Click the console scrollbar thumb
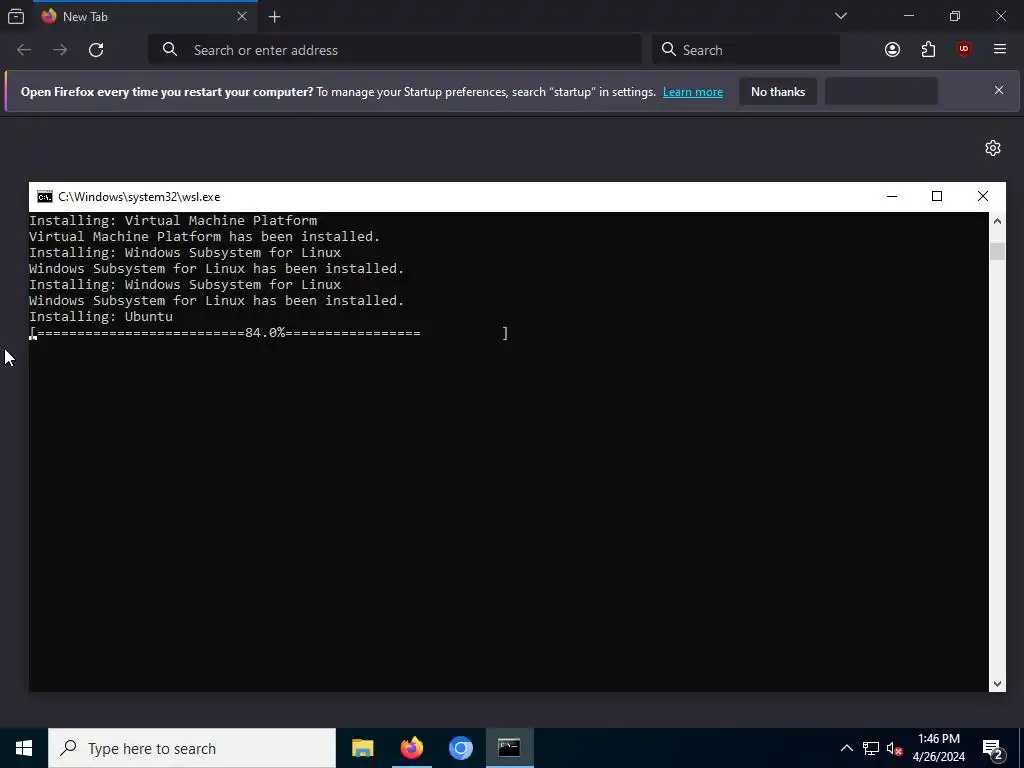1024x768 pixels. [997, 251]
